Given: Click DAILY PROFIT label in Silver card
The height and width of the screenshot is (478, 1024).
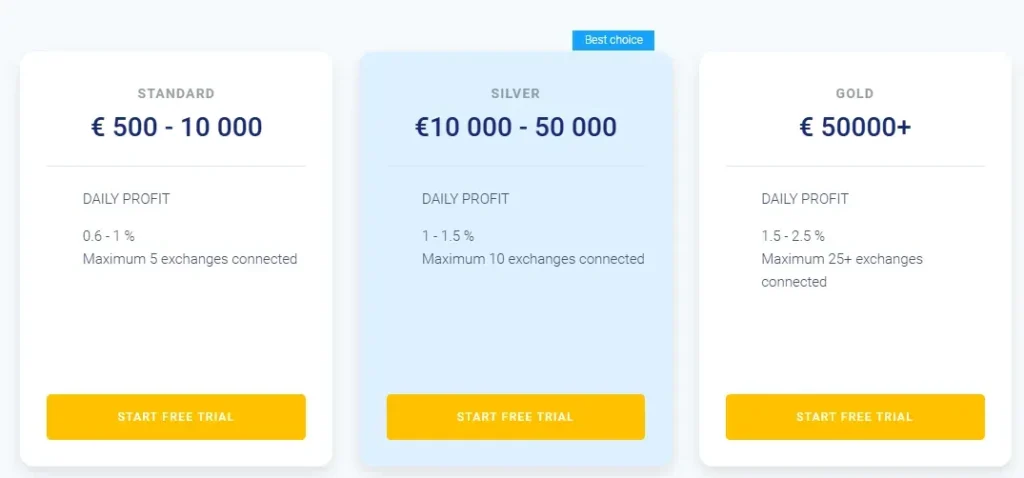Looking at the screenshot, I should click(465, 199).
